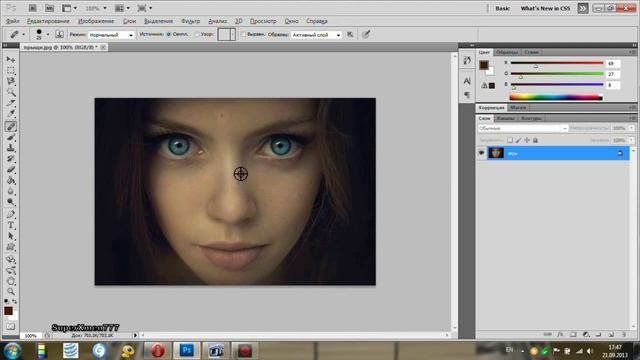Toggle the Clone Source panel button
Image resolution: width=640 pixels, height=360 pixels.
pos(59,34)
